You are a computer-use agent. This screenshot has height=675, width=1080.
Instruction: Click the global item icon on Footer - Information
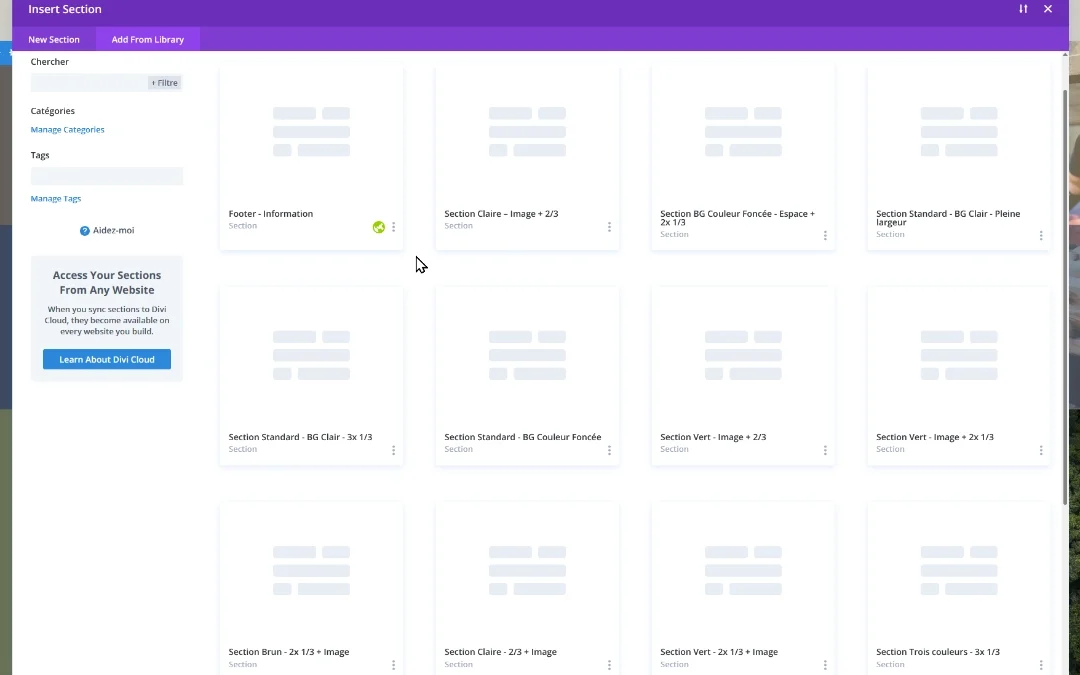379,227
